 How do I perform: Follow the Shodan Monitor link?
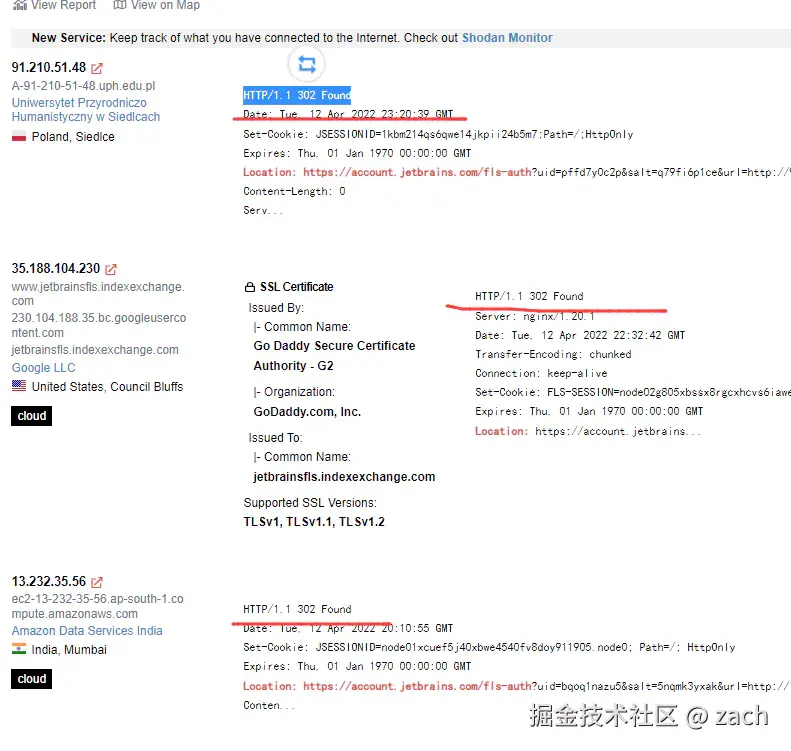[x=507, y=38]
